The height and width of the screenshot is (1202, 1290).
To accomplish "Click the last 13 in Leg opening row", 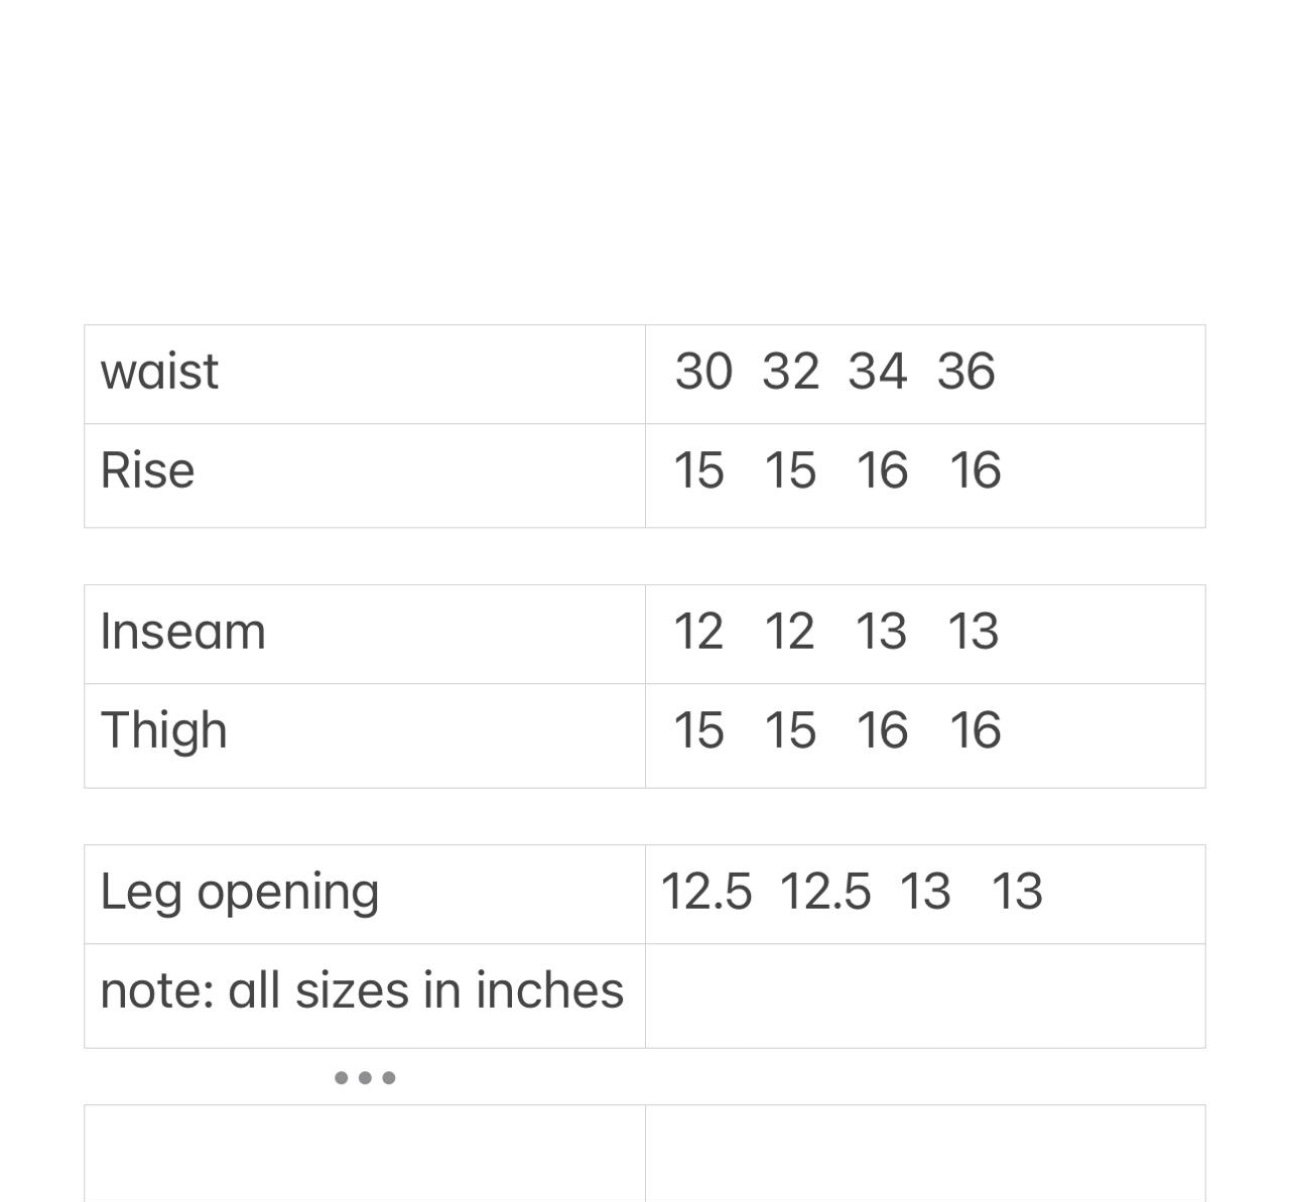I will point(1017,892).
